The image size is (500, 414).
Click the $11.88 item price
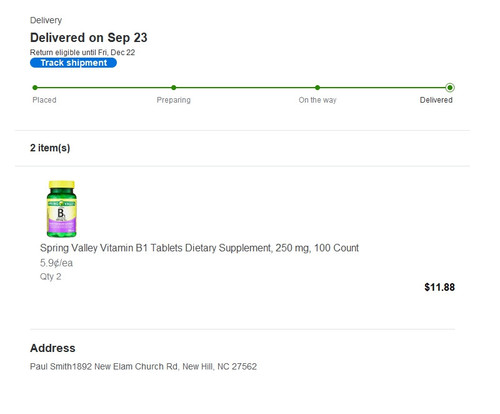pyautogui.click(x=440, y=287)
